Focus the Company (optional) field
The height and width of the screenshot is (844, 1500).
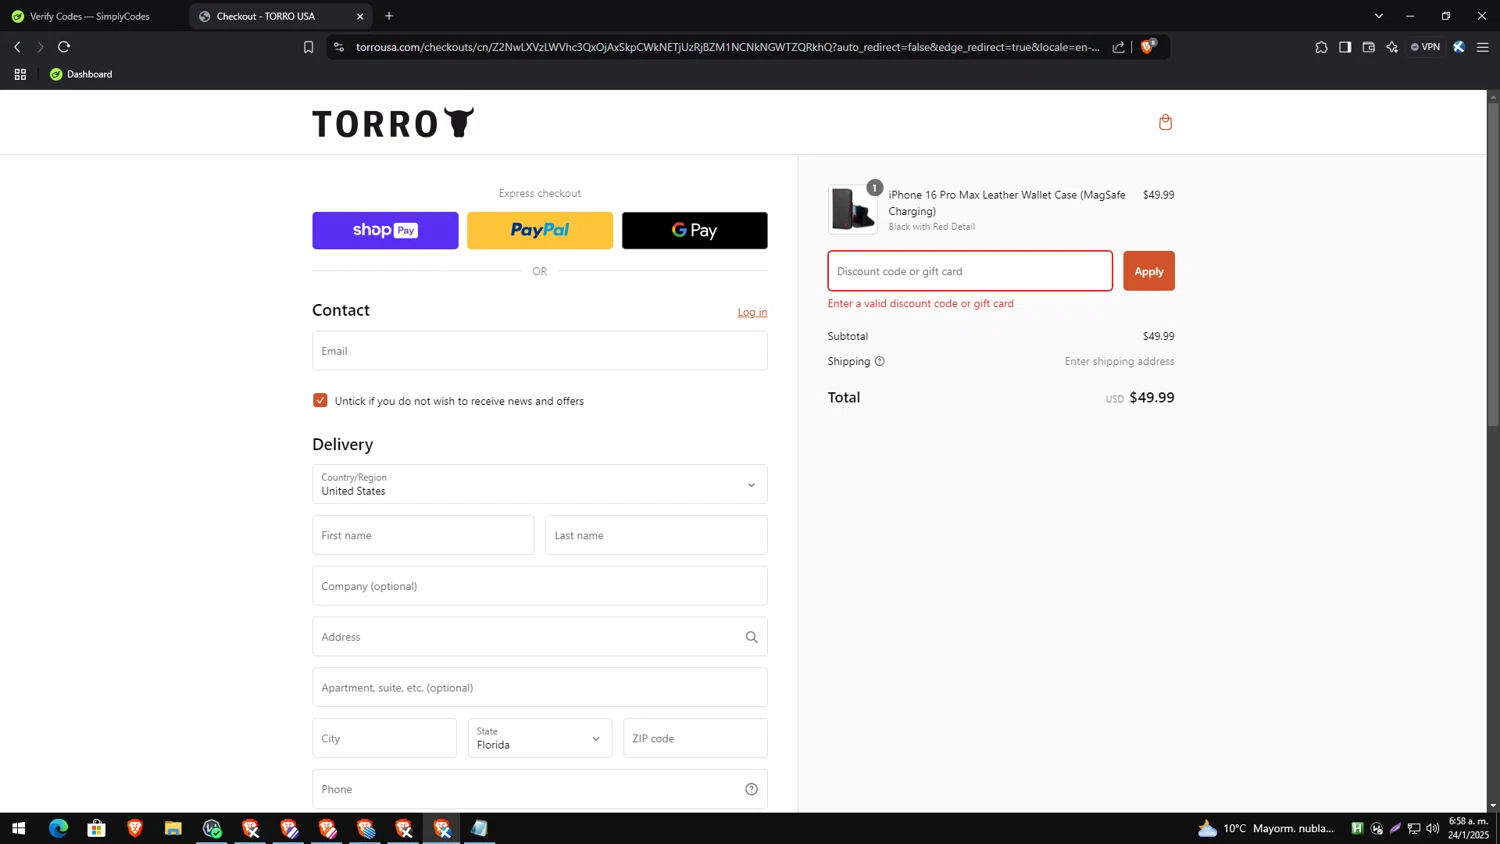pyautogui.click(x=540, y=586)
